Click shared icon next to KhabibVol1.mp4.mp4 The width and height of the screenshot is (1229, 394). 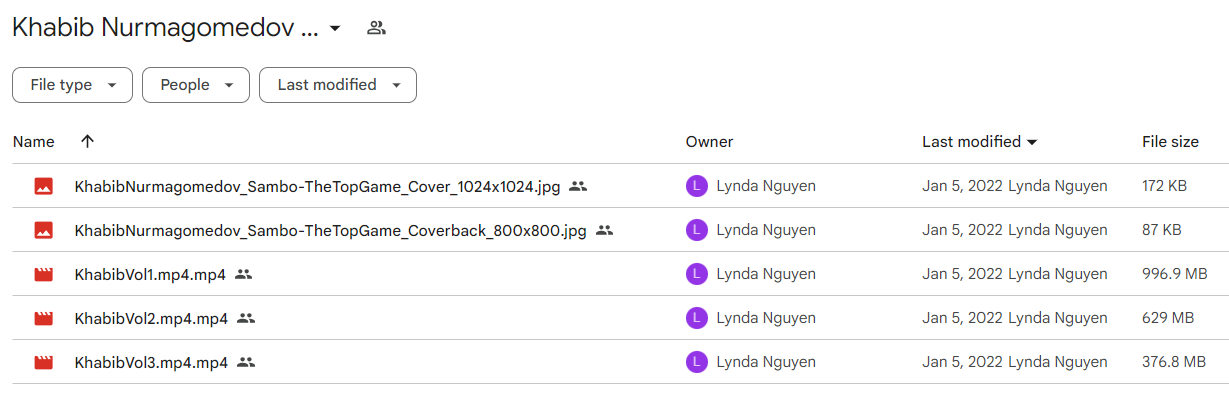click(x=244, y=274)
